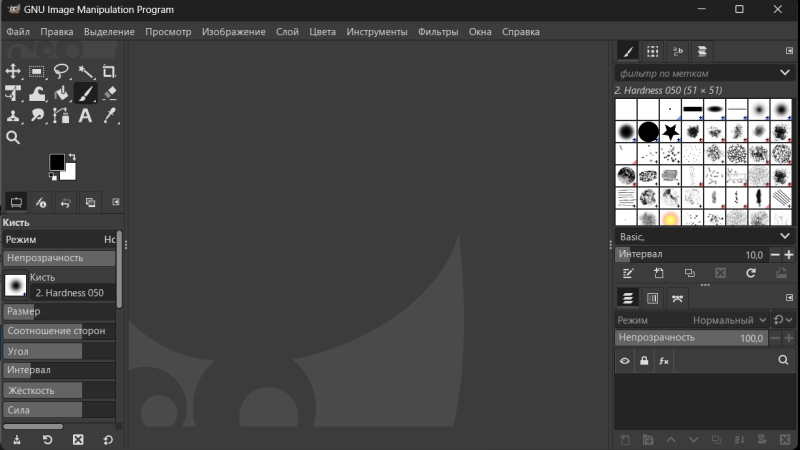Reset tool options to defaults
Screen dimensions: 800x450
coord(108,440)
